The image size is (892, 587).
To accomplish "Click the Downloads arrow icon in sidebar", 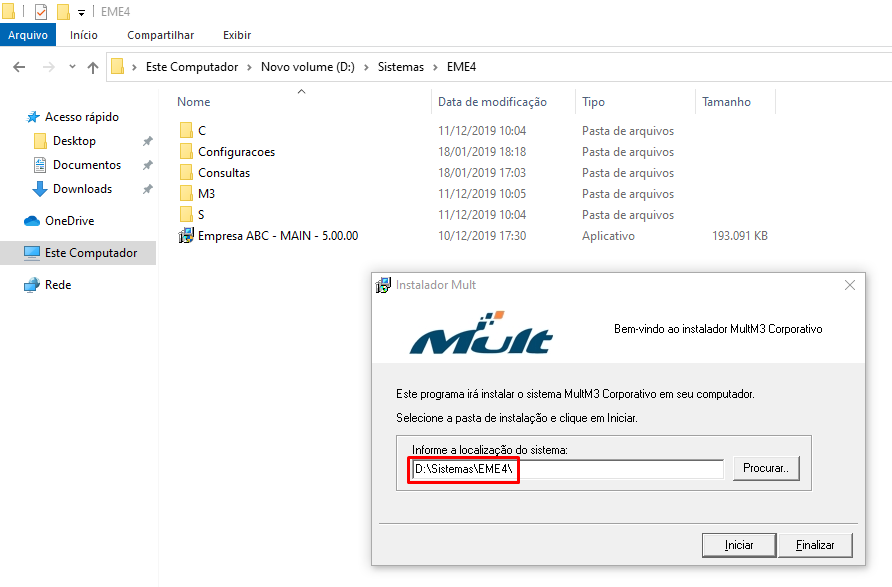I will coord(40,189).
